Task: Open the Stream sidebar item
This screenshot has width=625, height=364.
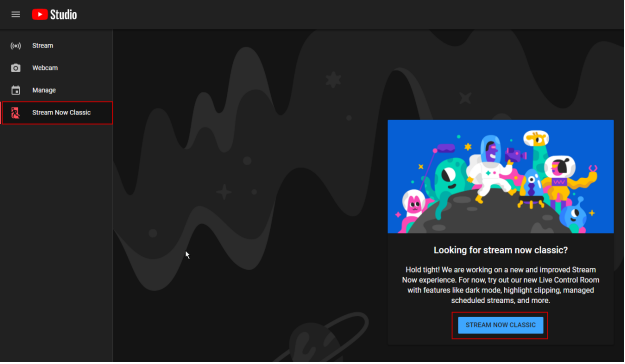Action: (x=57, y=46)
